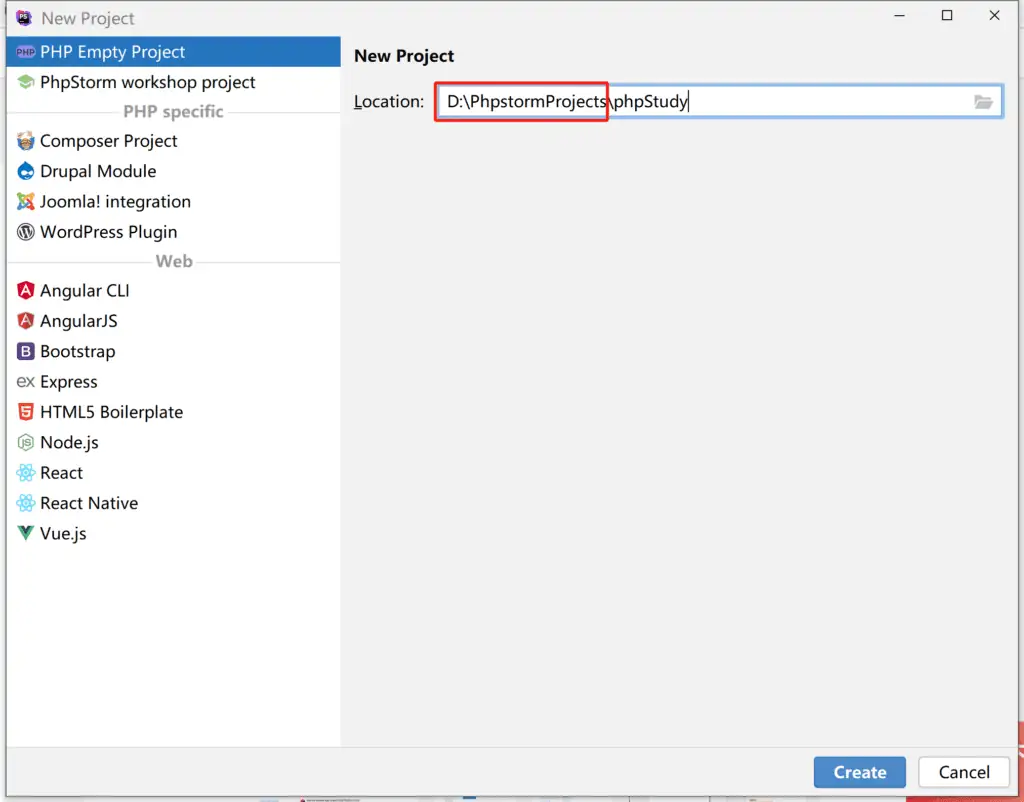Select the Drupal Module icon
This screenshot has width=1024, height=802.
point(25,171)
